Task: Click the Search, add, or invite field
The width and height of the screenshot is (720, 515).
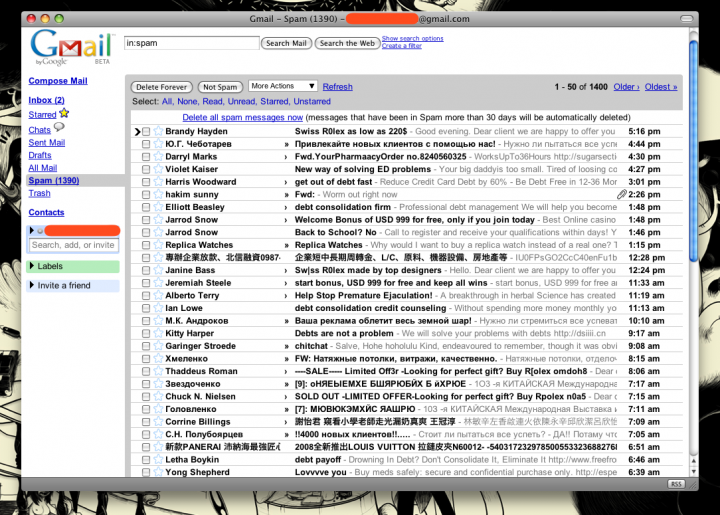Action: (x=73, y=245)
